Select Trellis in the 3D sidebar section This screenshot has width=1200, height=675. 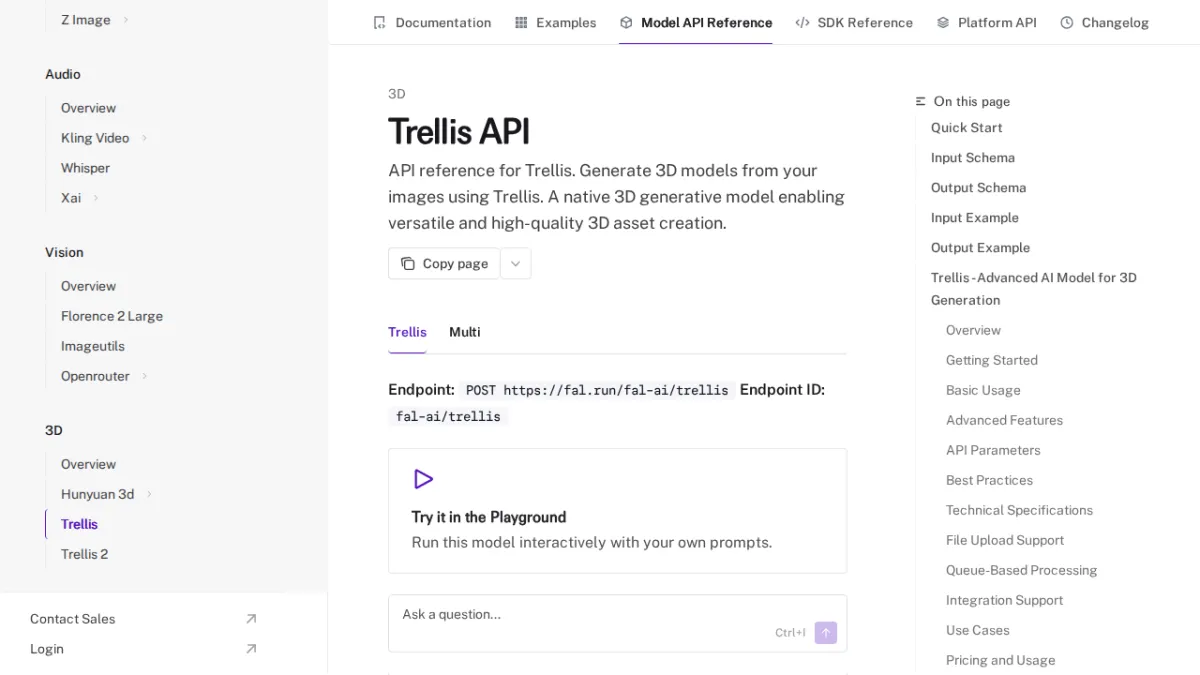point(79,524)
